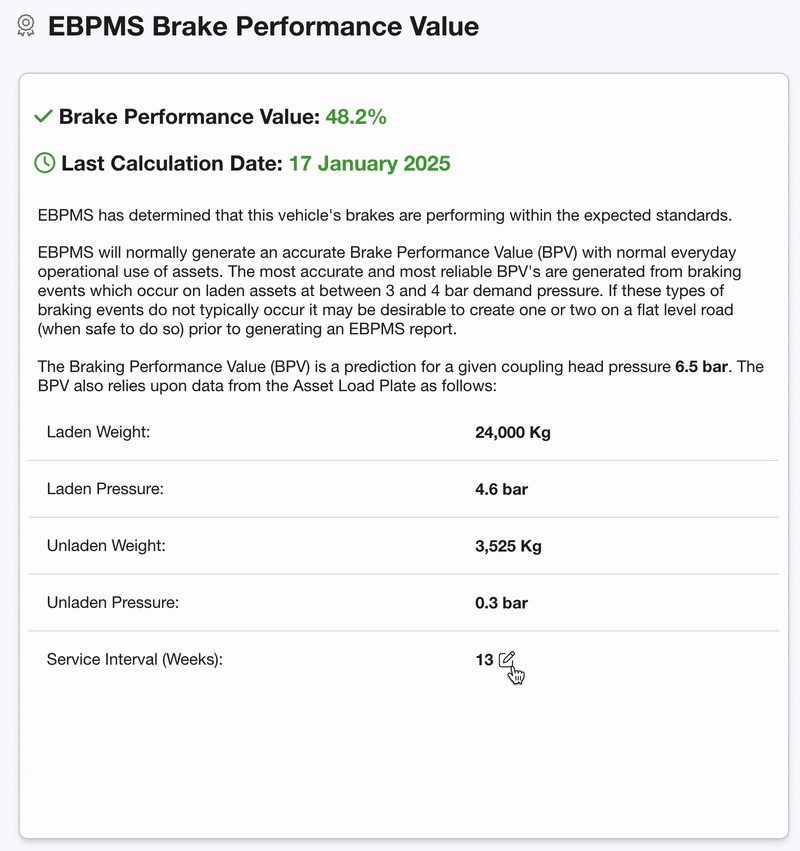Image resolution: width=800 pixels, height=851 pixels.
Task: Click the Last Calculation Date label
Action: 171,163
